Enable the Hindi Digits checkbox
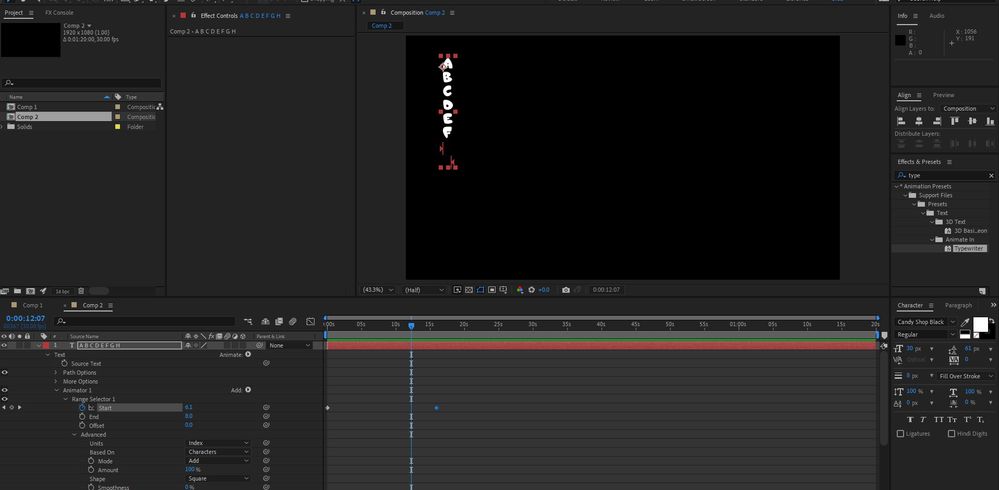 tap(951, 433)
